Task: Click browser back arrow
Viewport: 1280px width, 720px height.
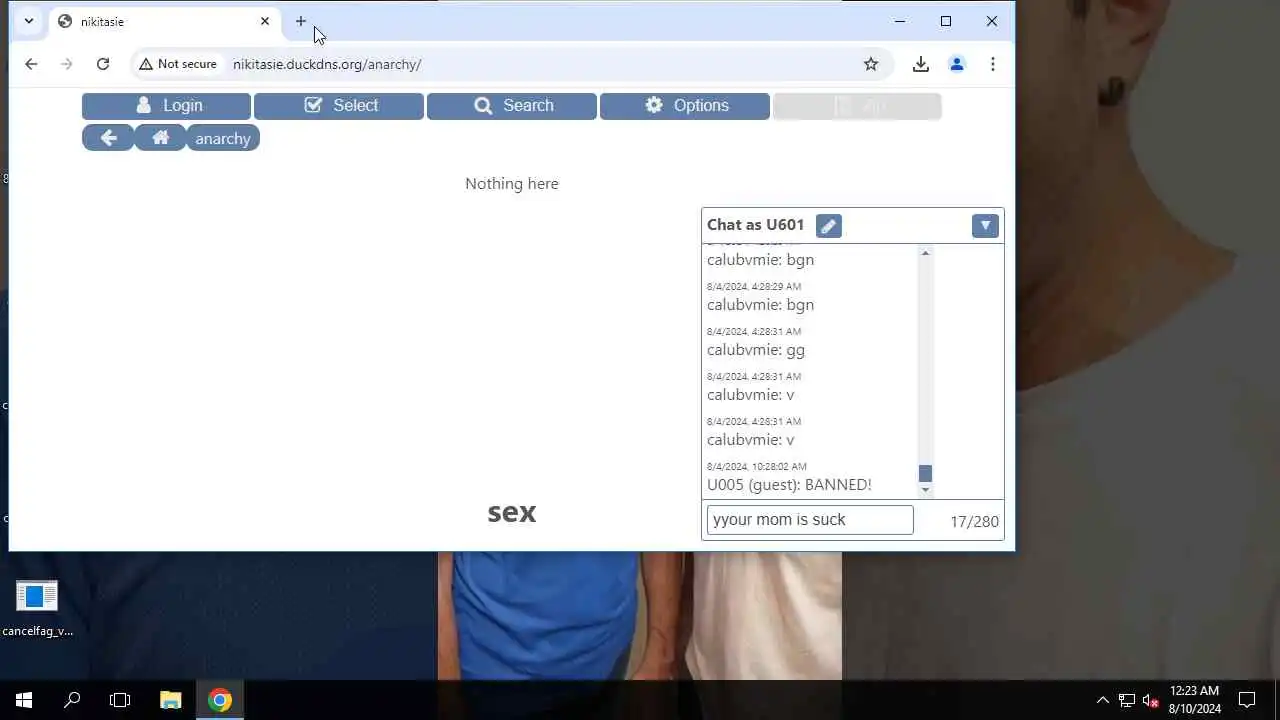Action: click(x=31, y=64)
